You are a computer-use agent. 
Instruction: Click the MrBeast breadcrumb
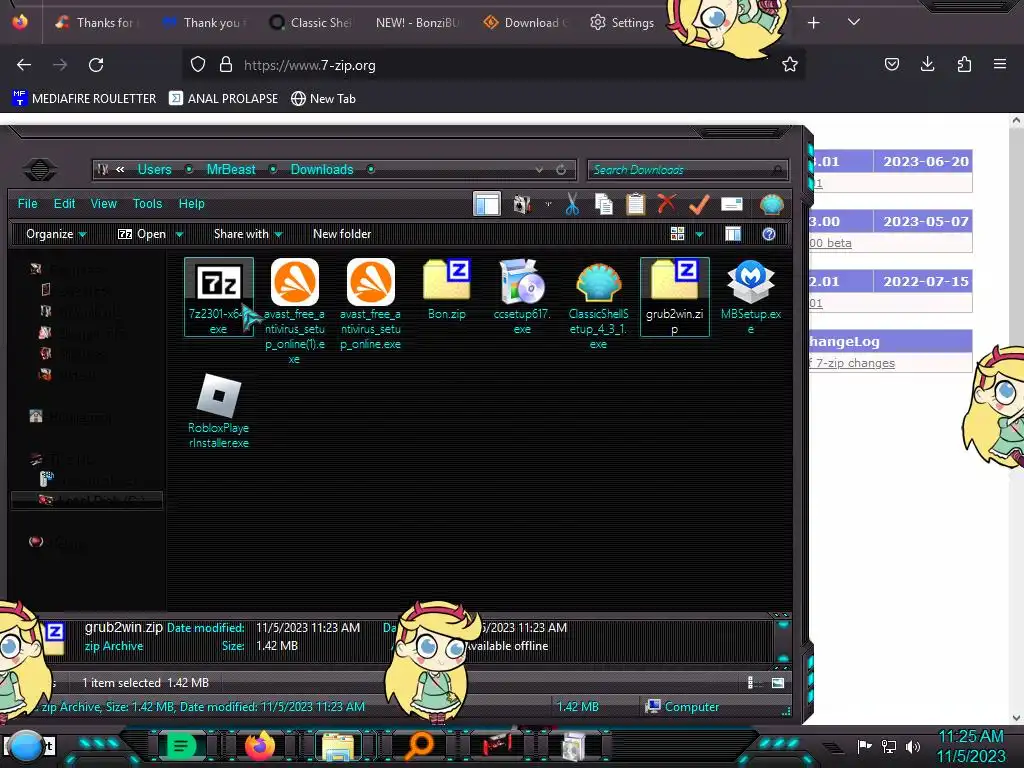tap(231, 169)
